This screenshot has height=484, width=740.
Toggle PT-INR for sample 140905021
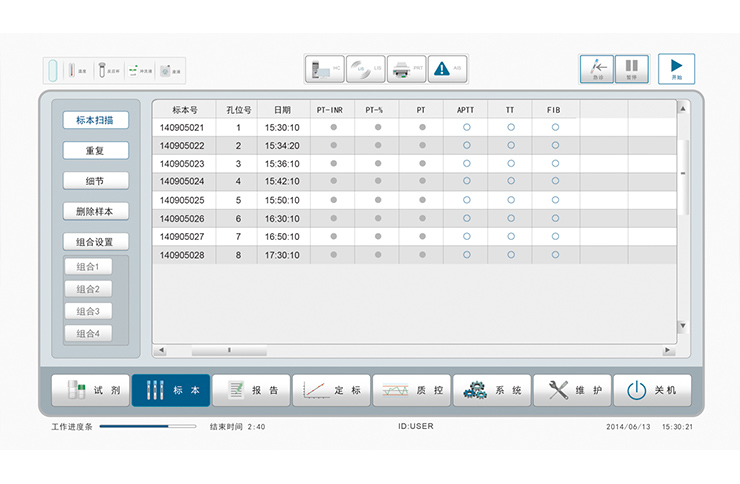pyautogui.click(x=334, y=127)
